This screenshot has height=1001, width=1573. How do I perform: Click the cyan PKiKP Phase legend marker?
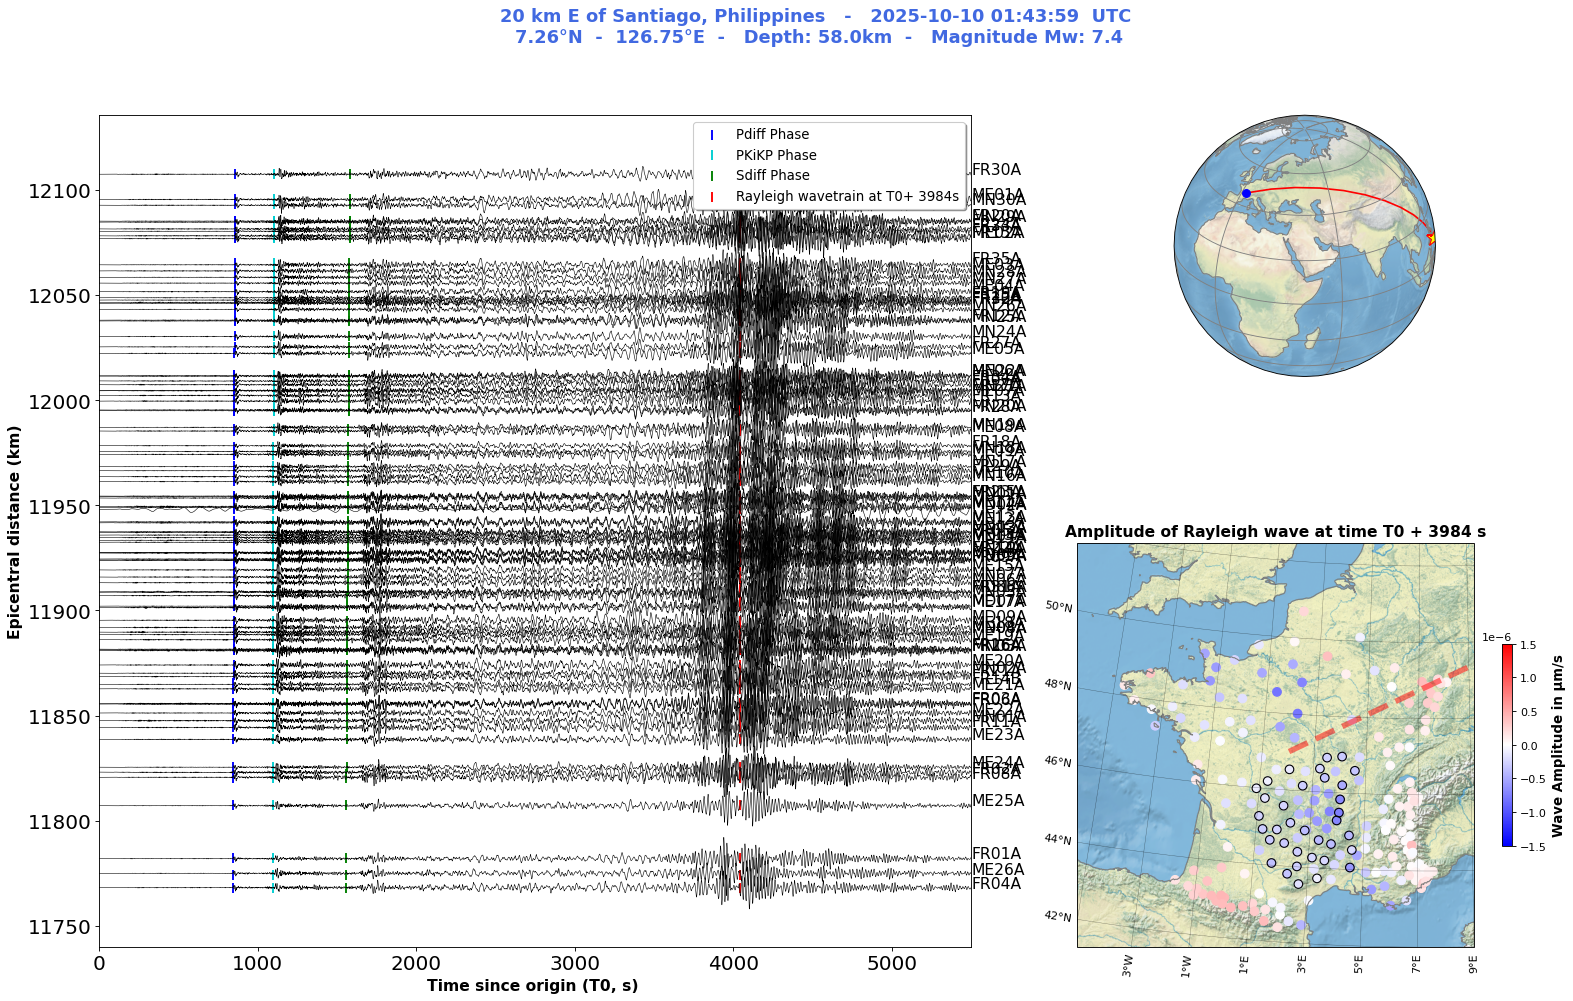tap(712, 156)
